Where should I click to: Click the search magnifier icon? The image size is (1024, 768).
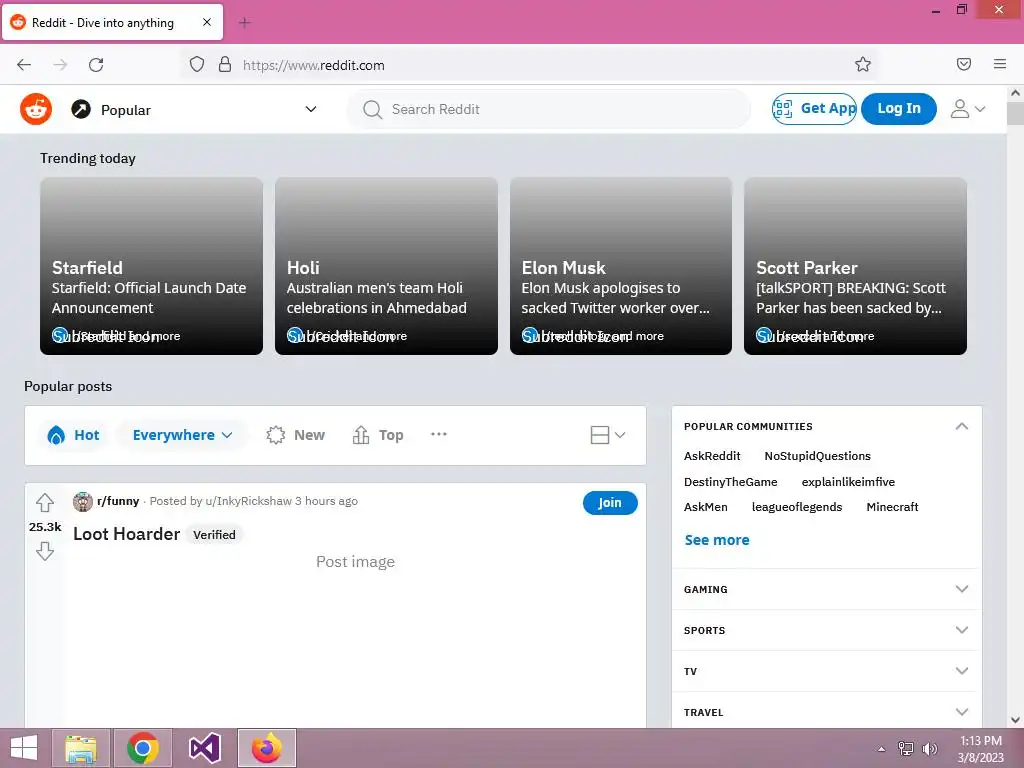[372, 109]
